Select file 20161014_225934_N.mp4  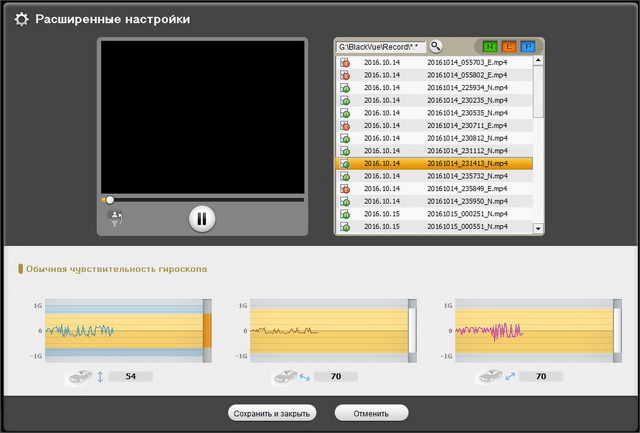tap(434, 88)
